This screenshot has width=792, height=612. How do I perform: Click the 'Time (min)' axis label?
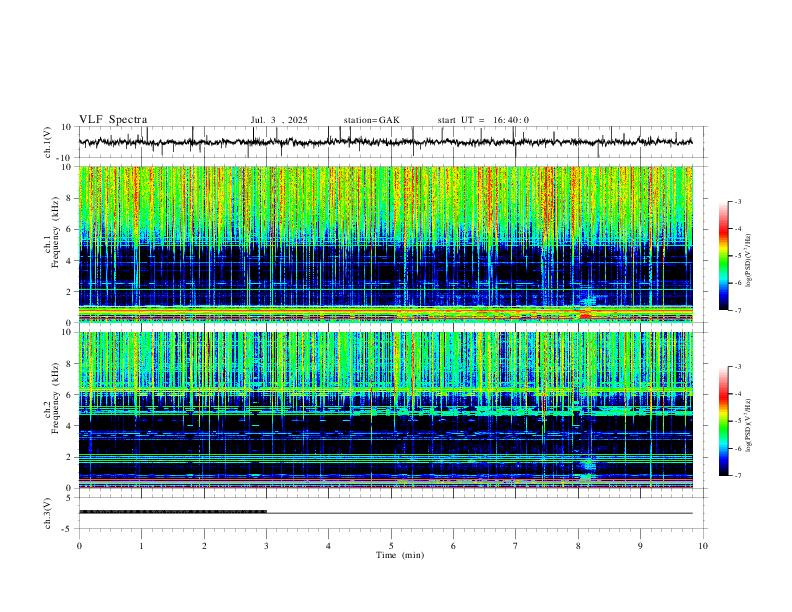[400, 555]
